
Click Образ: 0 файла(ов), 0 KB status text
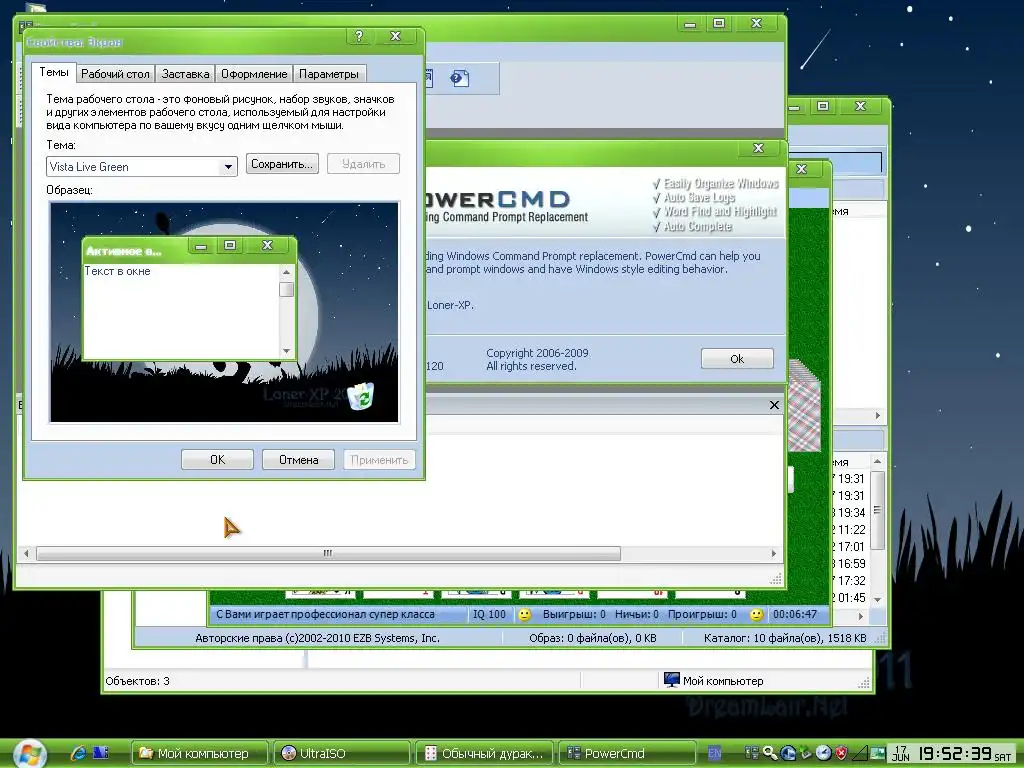tap(593, 638)
